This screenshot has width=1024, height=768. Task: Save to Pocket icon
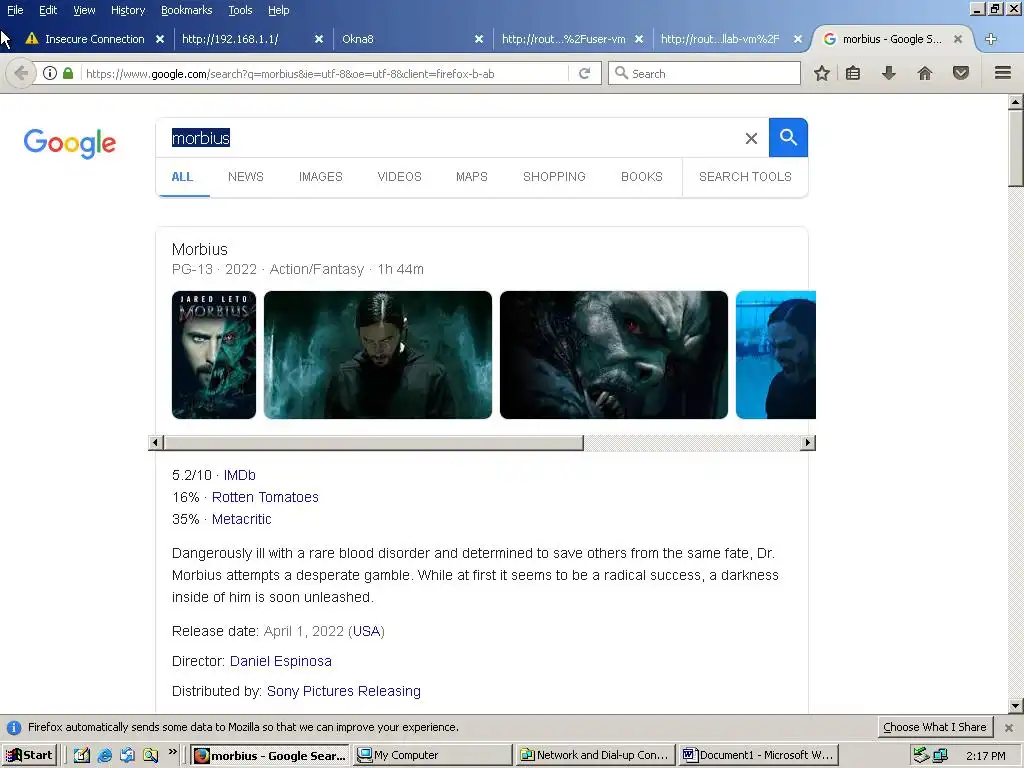[x=961, y=73]
